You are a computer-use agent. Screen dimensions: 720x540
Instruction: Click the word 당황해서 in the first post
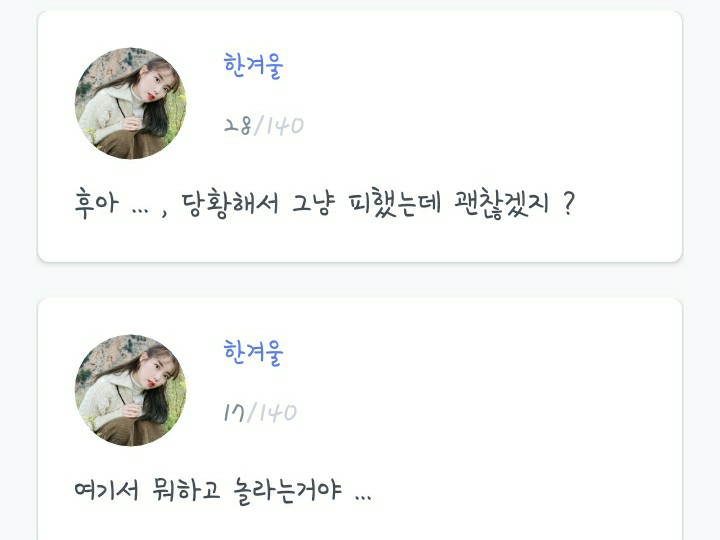click(230, 203)
